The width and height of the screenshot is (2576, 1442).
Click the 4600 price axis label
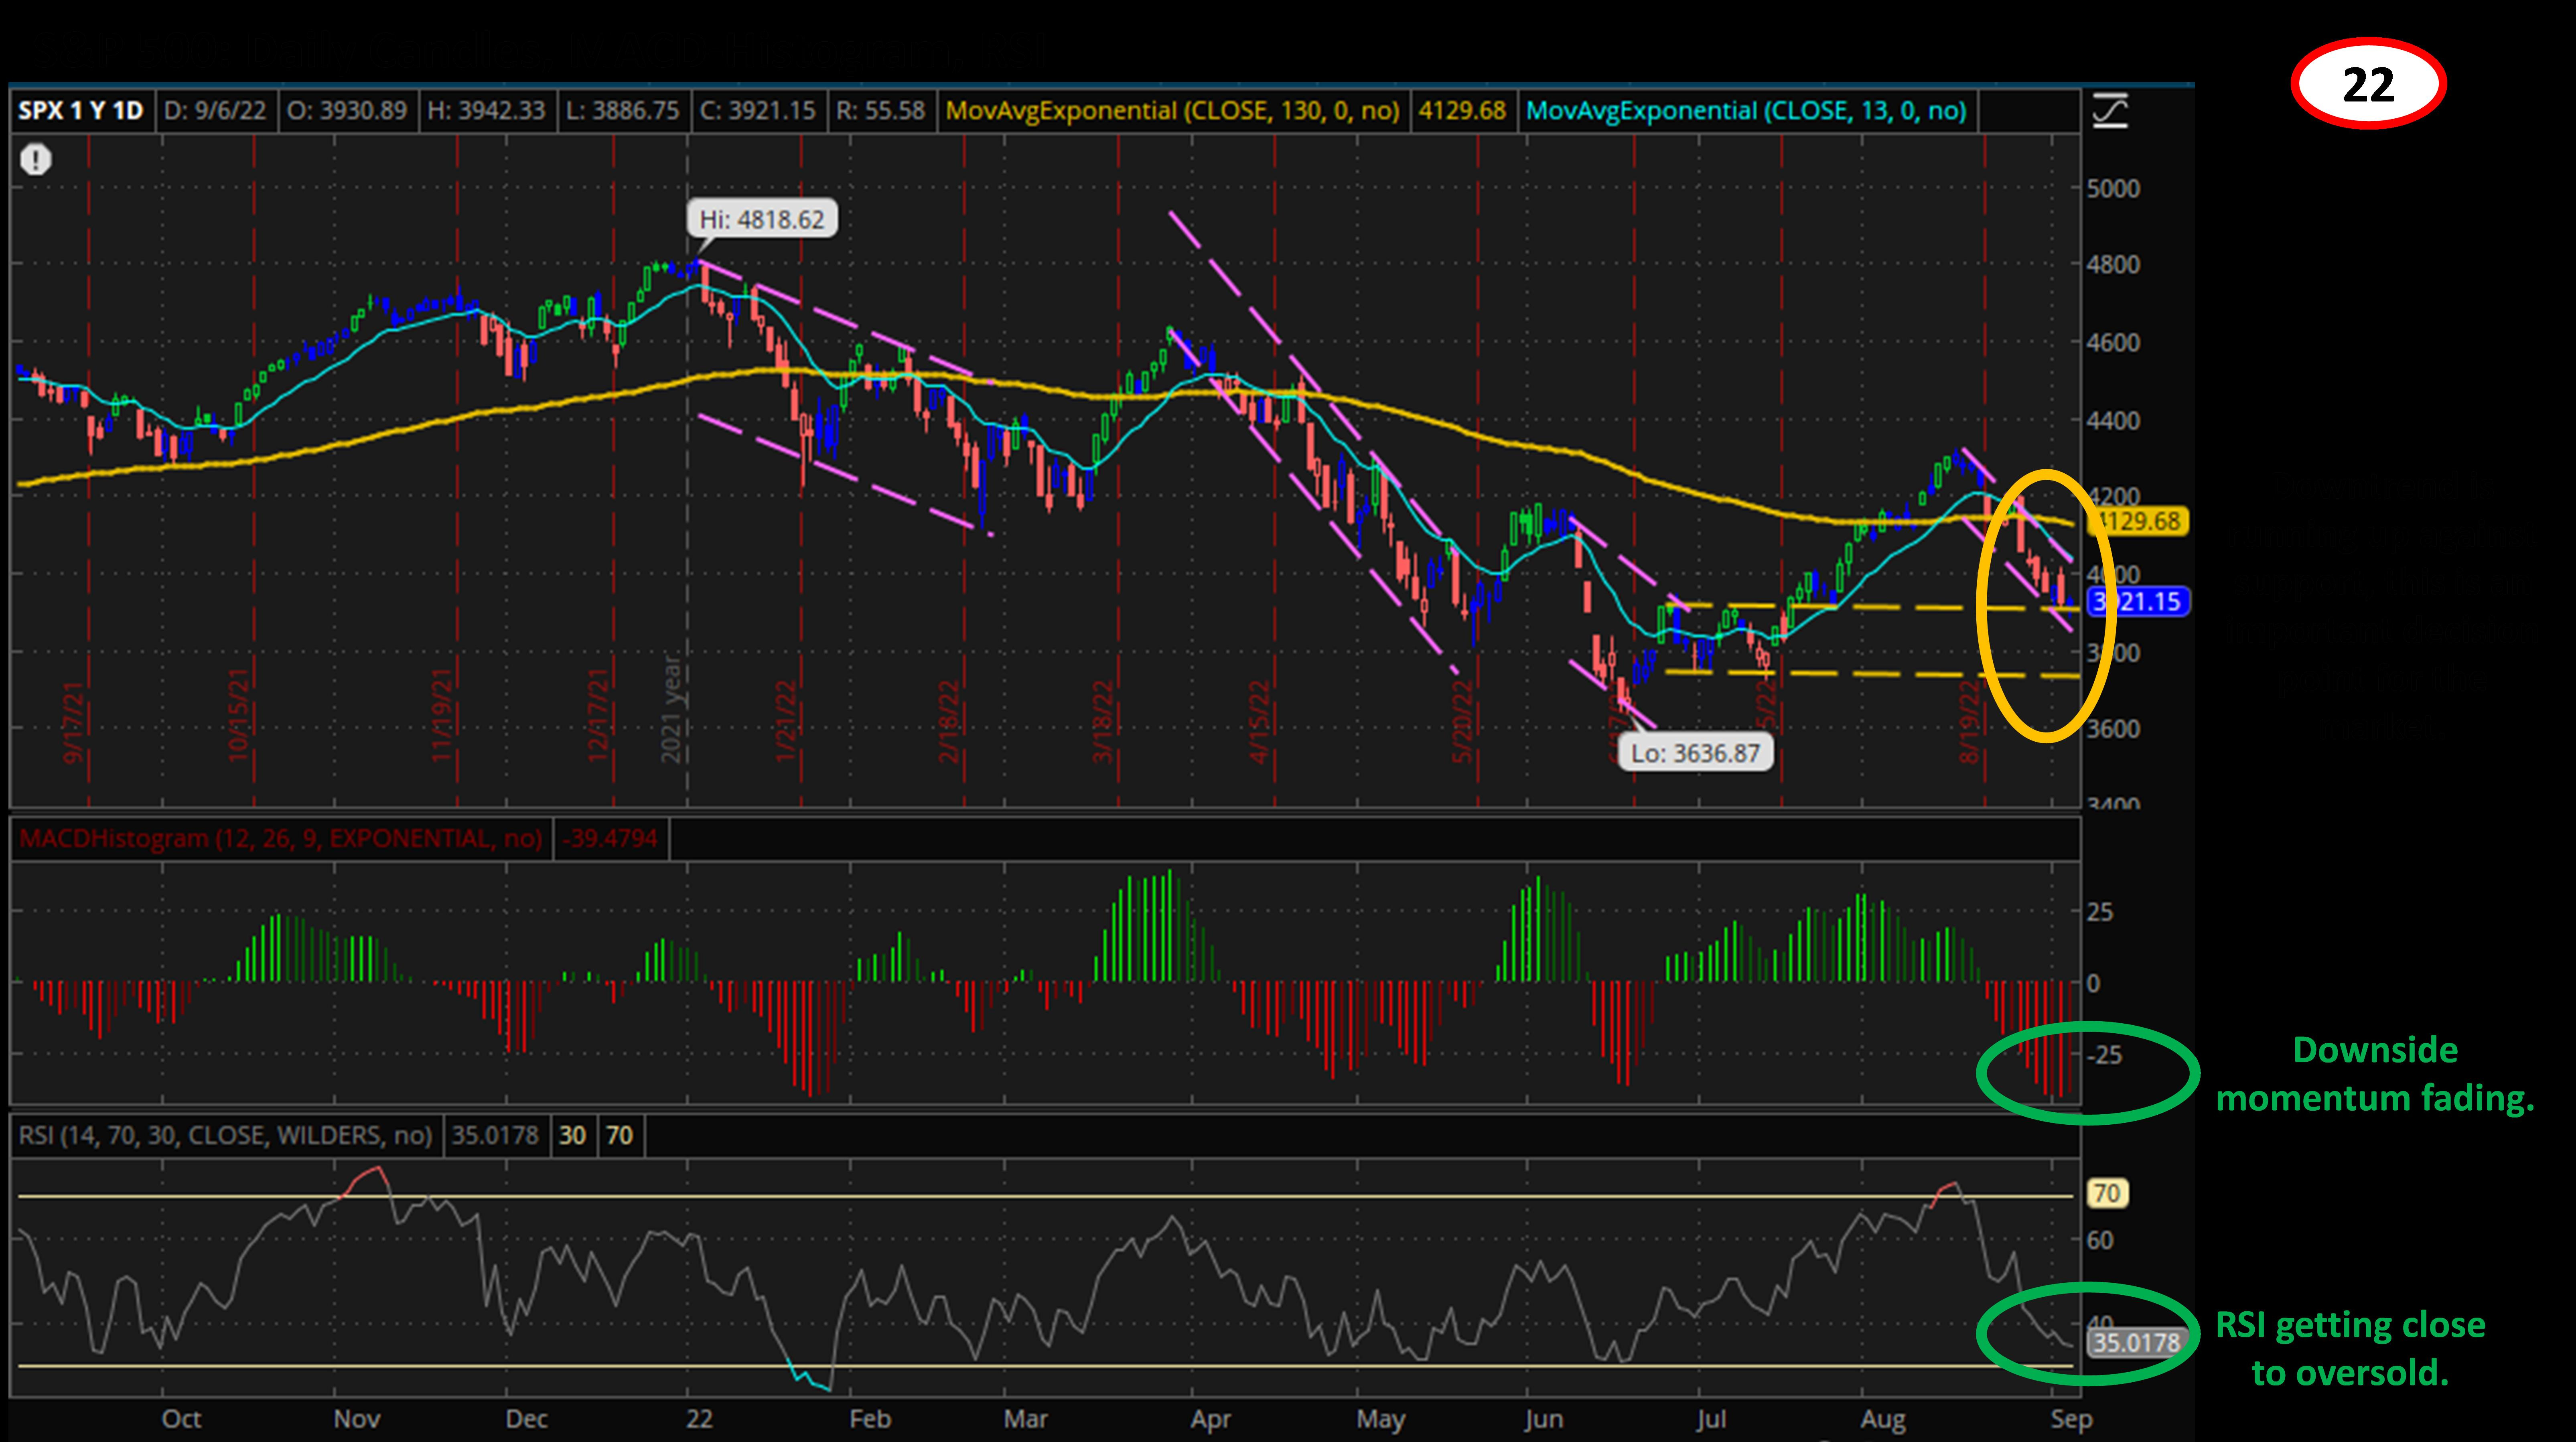tap(2114, 342)
